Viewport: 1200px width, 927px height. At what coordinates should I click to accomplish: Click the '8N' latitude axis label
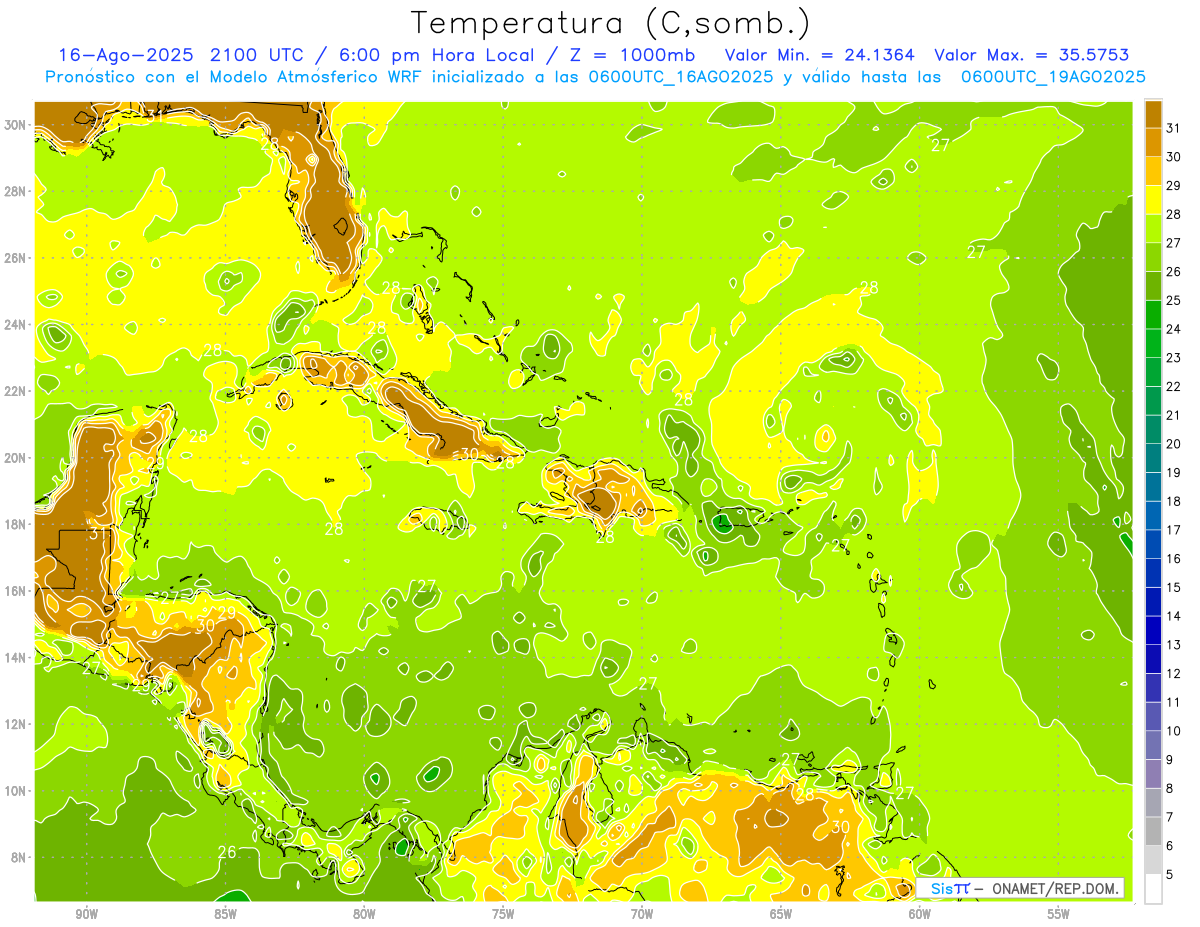(19, 857)
